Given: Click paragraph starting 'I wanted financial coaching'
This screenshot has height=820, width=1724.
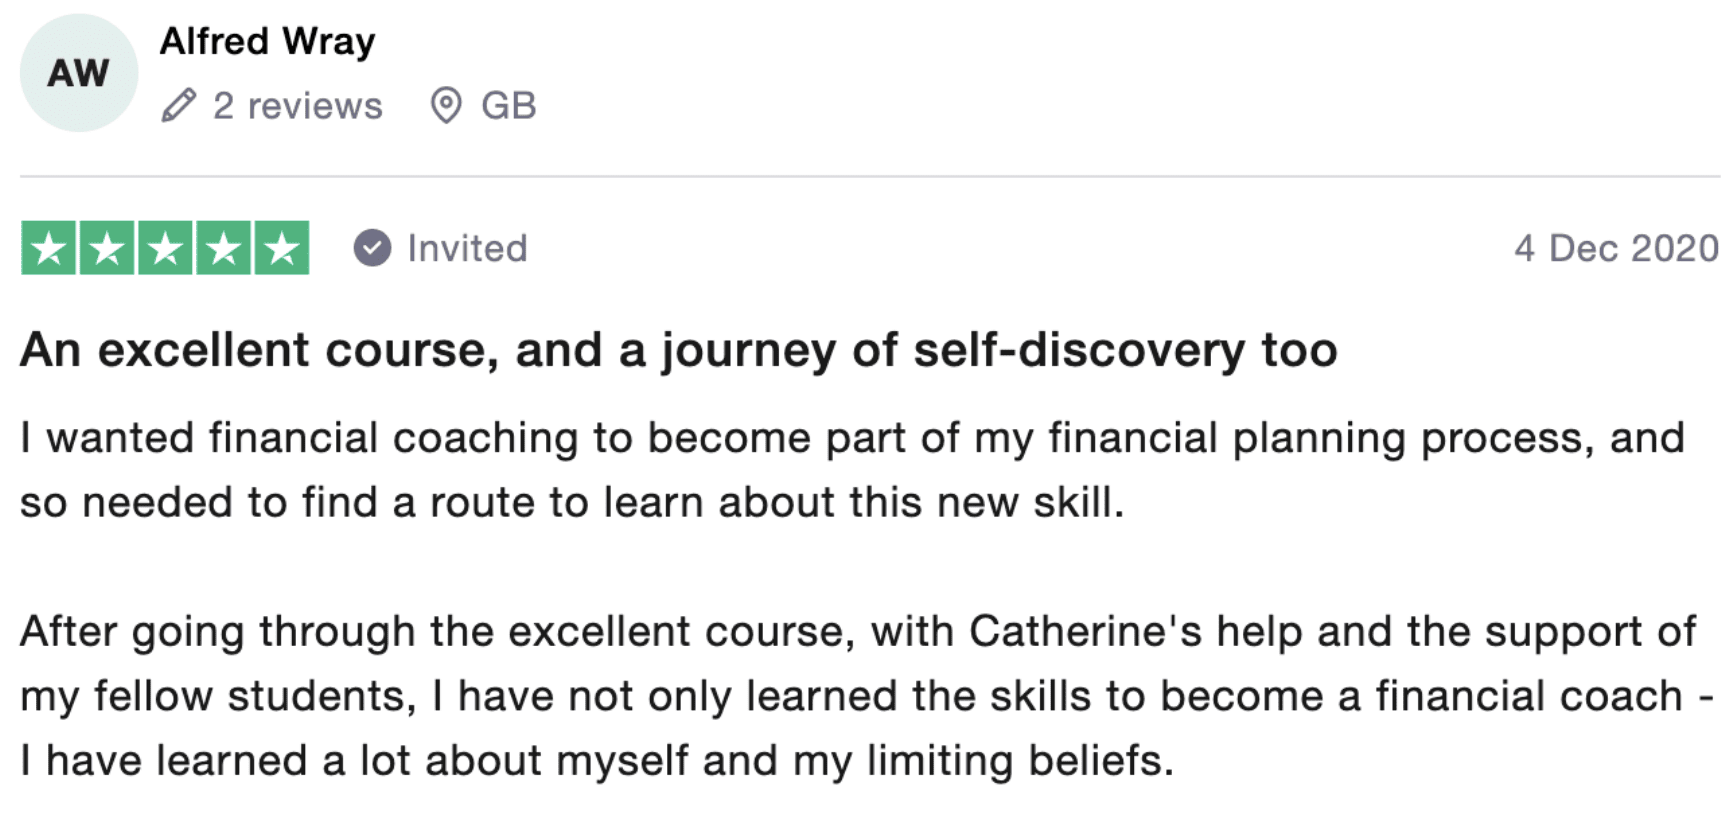Looking at the screenshot, I should click(x=850, y=438).
